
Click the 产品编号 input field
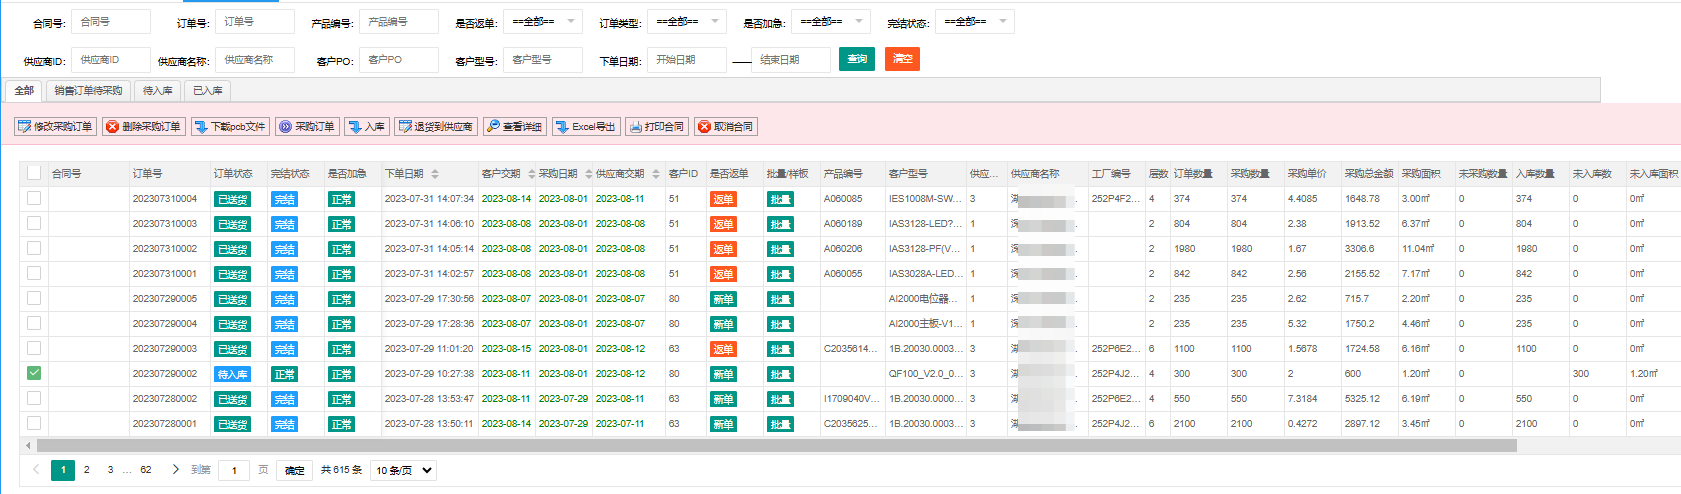coord(398,21)
